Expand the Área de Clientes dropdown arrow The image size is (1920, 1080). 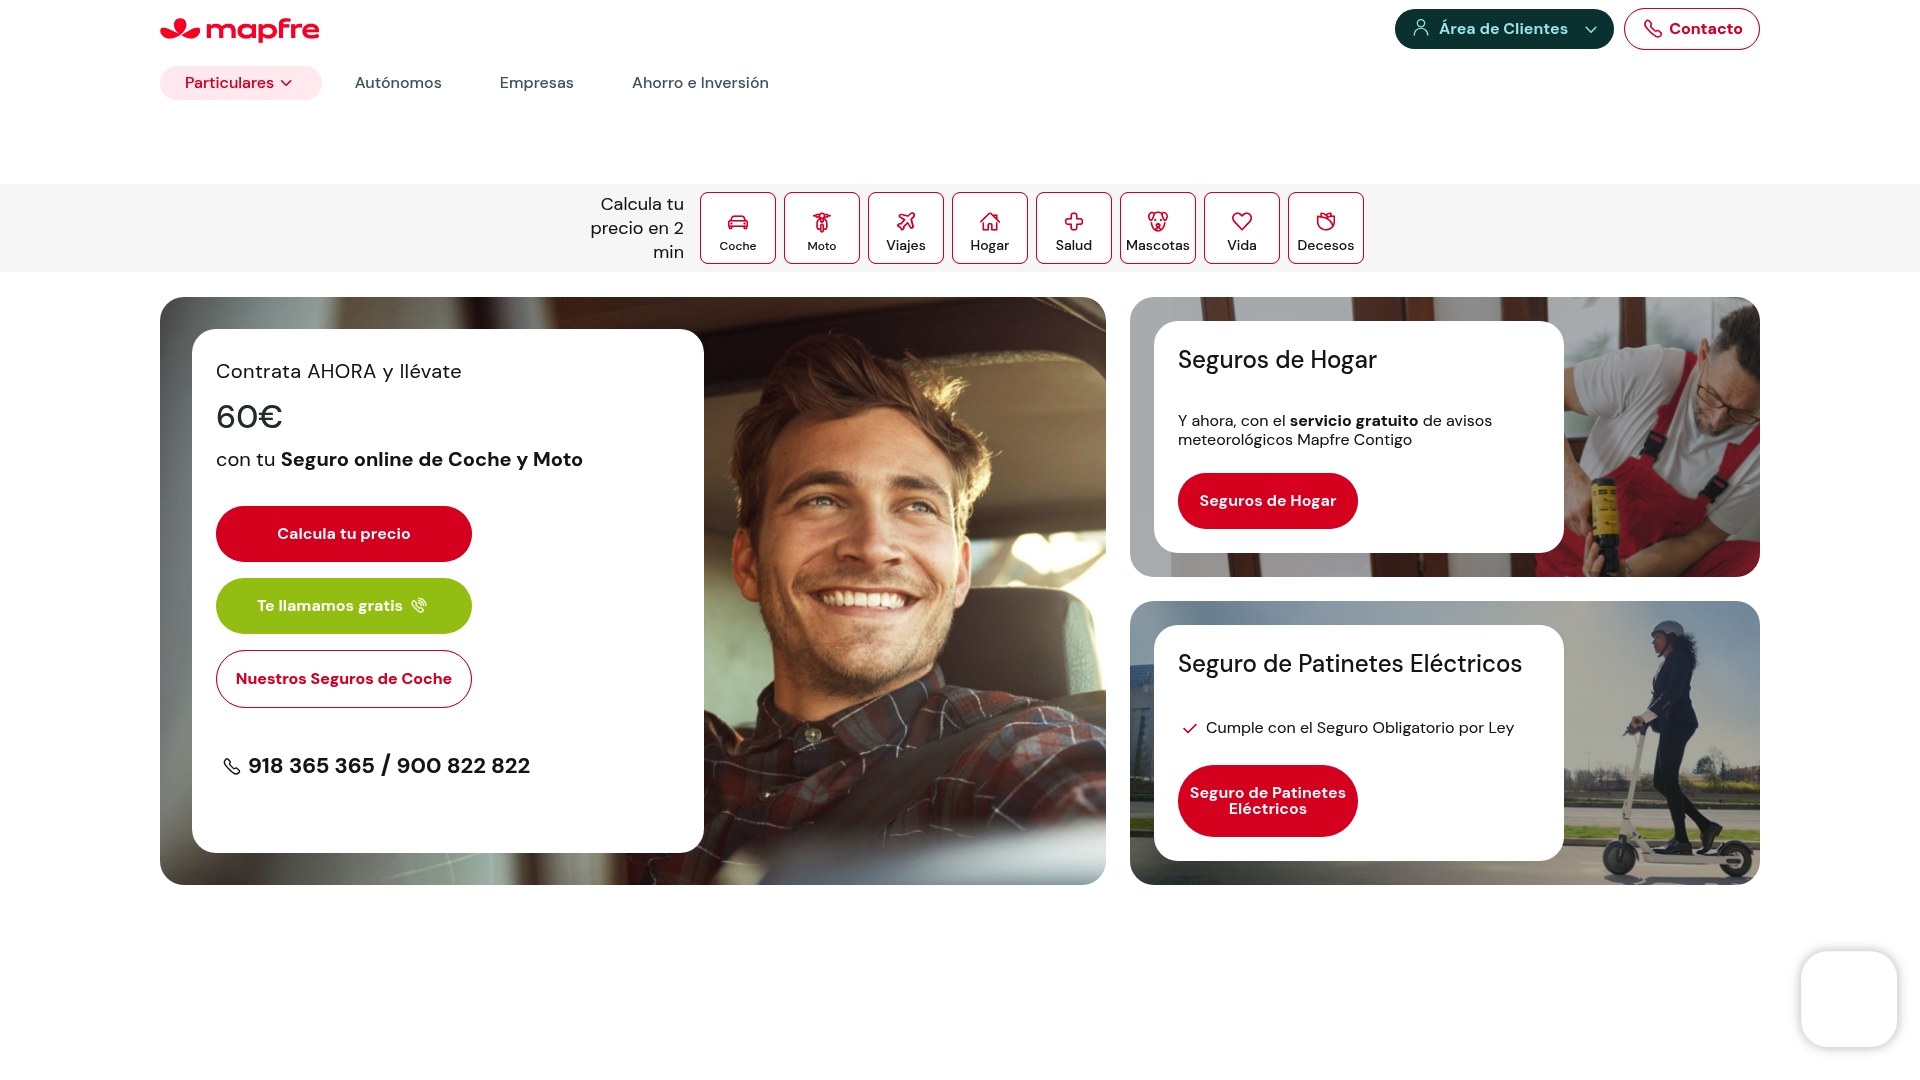1590,29
